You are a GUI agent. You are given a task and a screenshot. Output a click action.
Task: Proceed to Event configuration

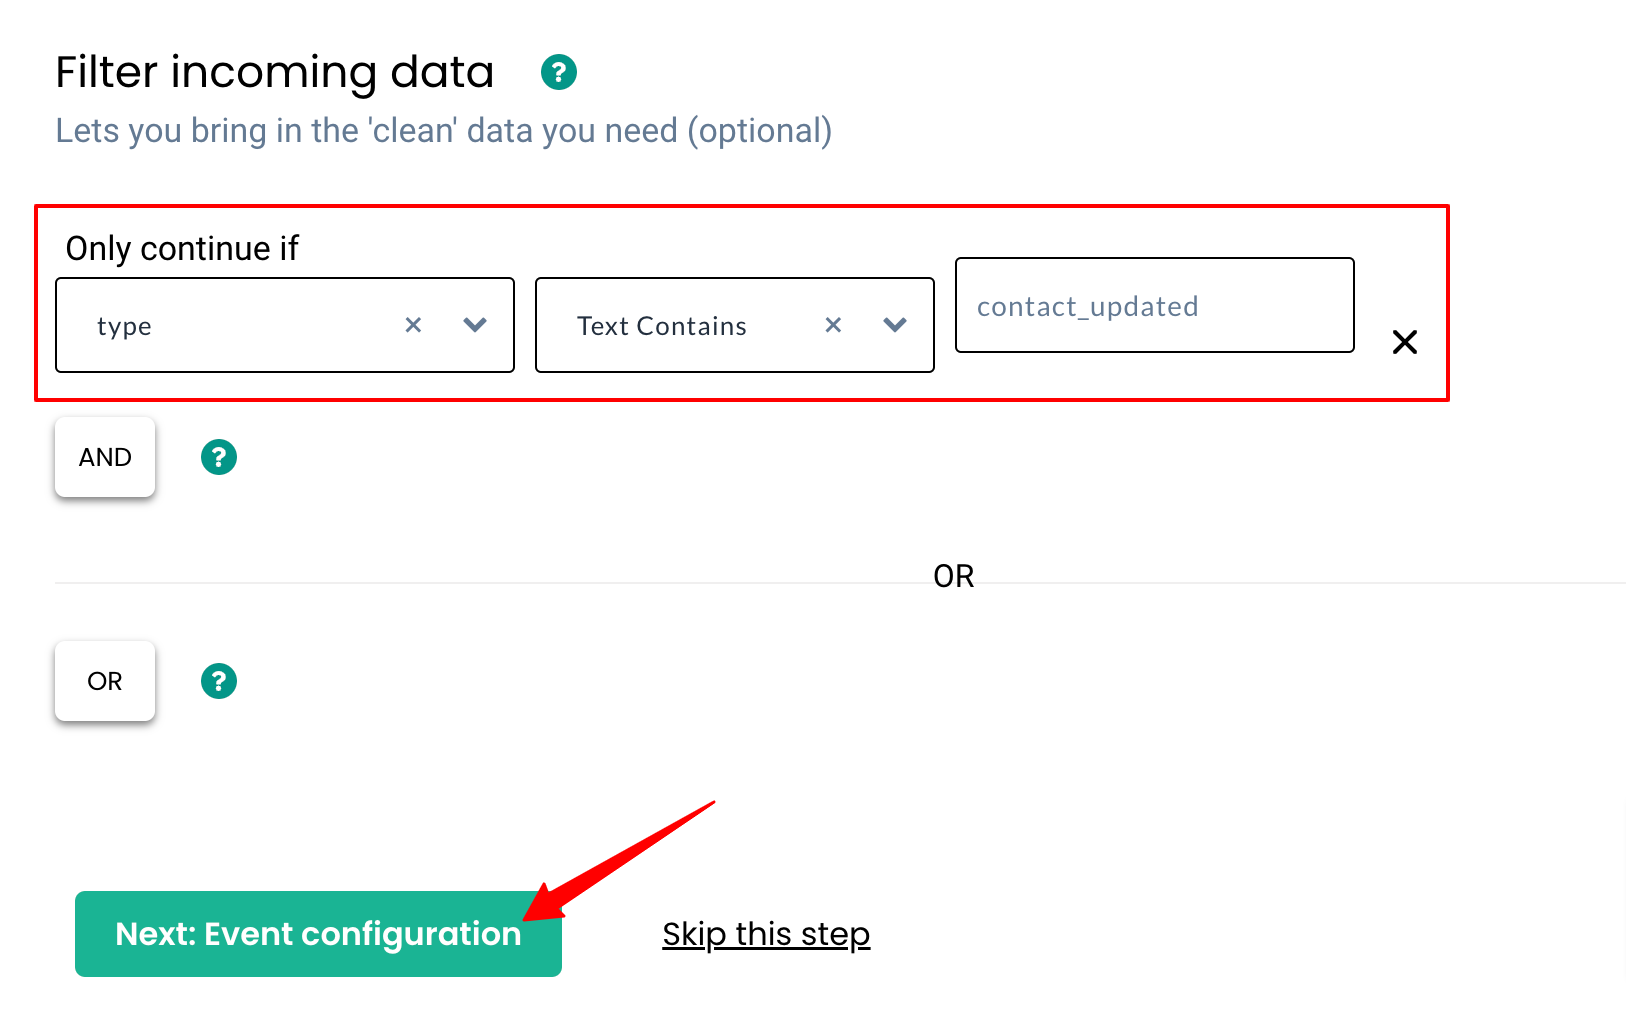point(317,934)
